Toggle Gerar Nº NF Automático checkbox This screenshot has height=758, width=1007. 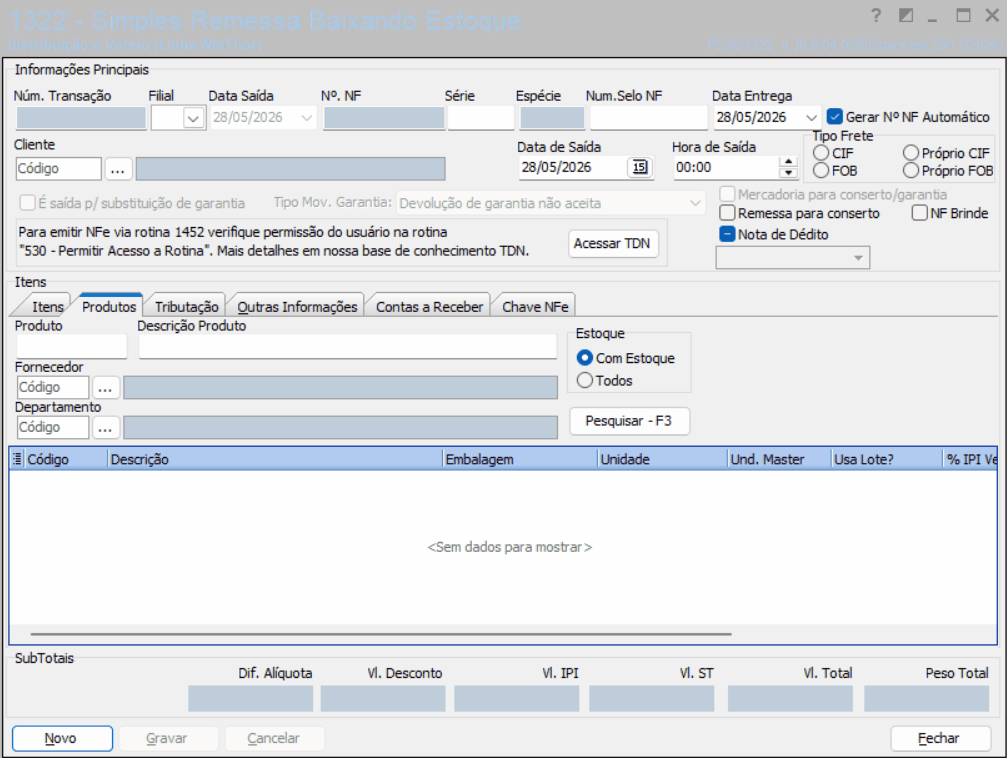click(x=834, y=117)
